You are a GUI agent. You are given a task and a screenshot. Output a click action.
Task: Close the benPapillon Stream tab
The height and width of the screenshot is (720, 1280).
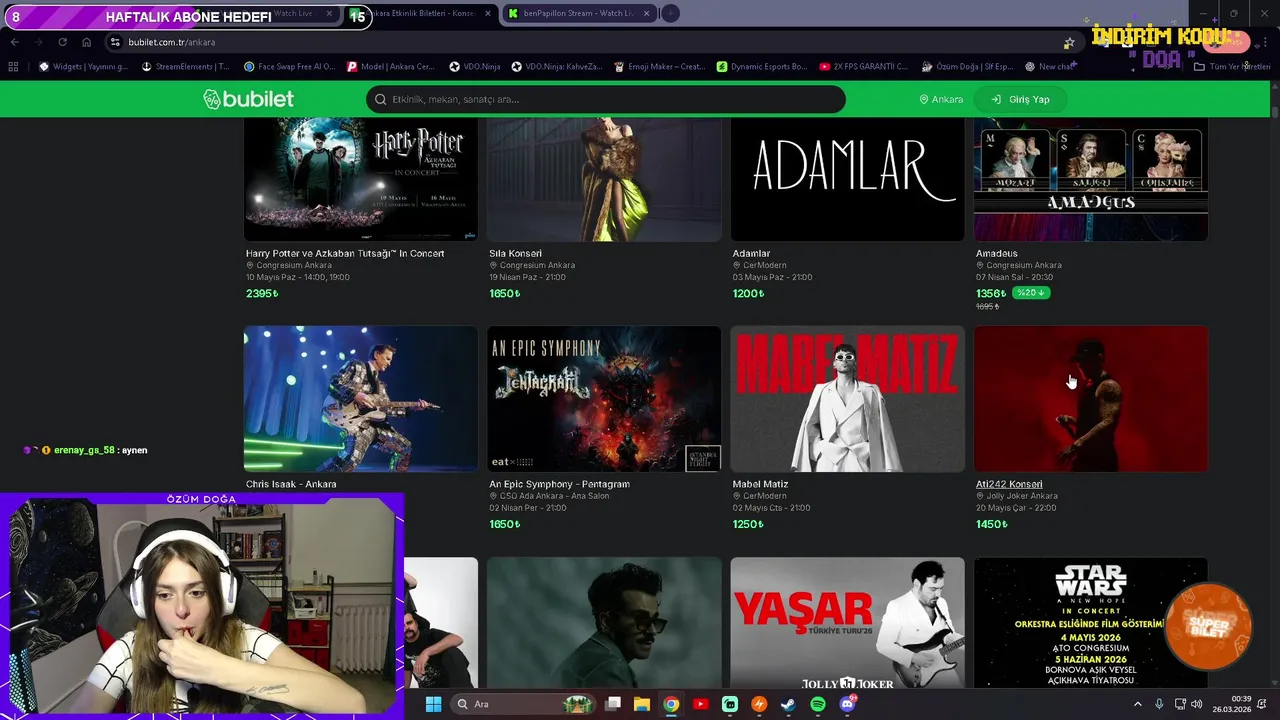[x=647, y=13]
